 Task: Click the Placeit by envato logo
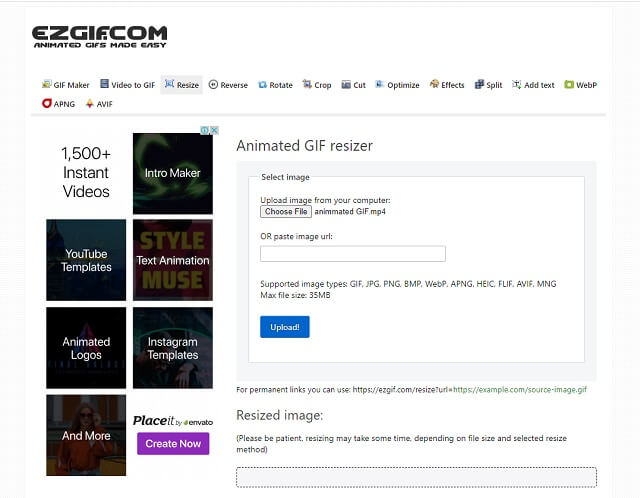[173, 421]
